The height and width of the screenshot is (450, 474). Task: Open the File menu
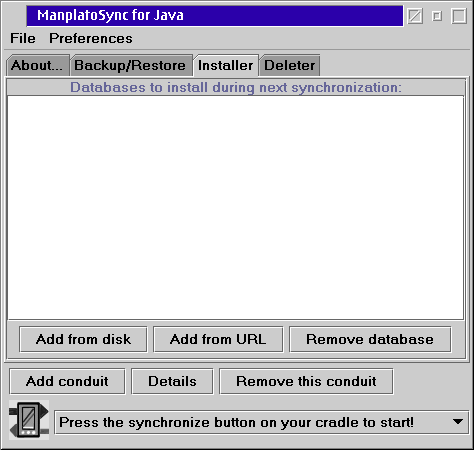point(23,38)
